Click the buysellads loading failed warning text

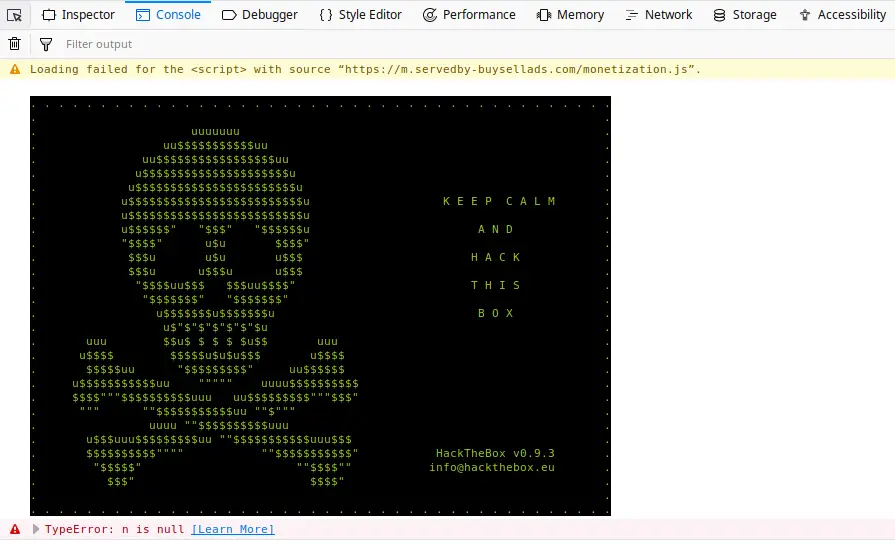365,69
